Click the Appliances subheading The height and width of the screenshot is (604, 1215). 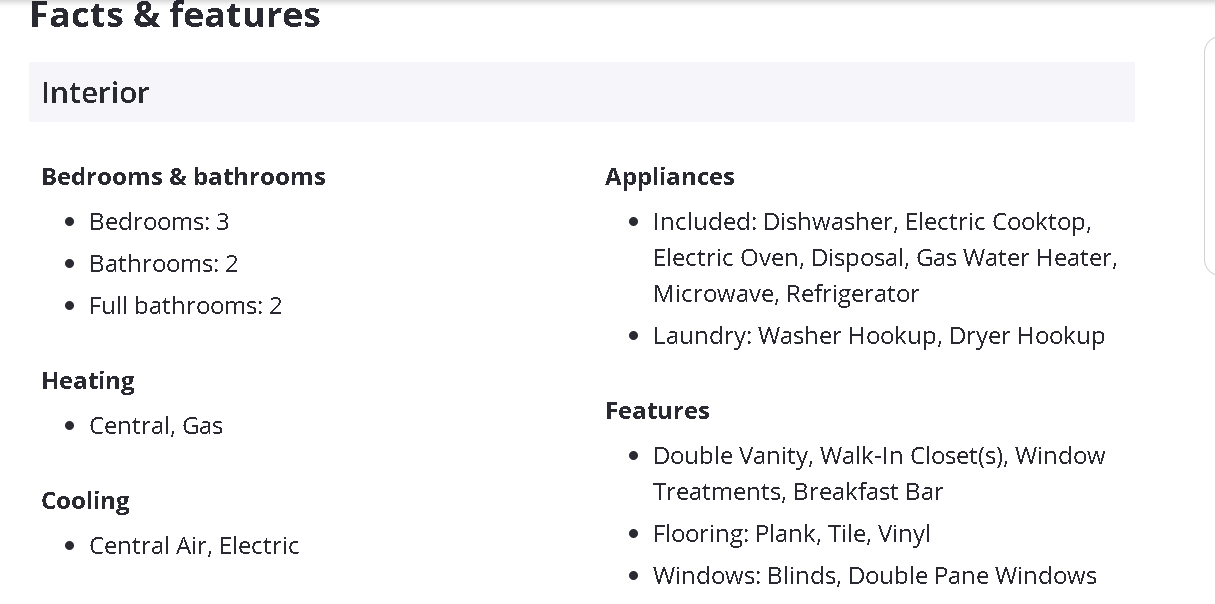coord(669,177)
